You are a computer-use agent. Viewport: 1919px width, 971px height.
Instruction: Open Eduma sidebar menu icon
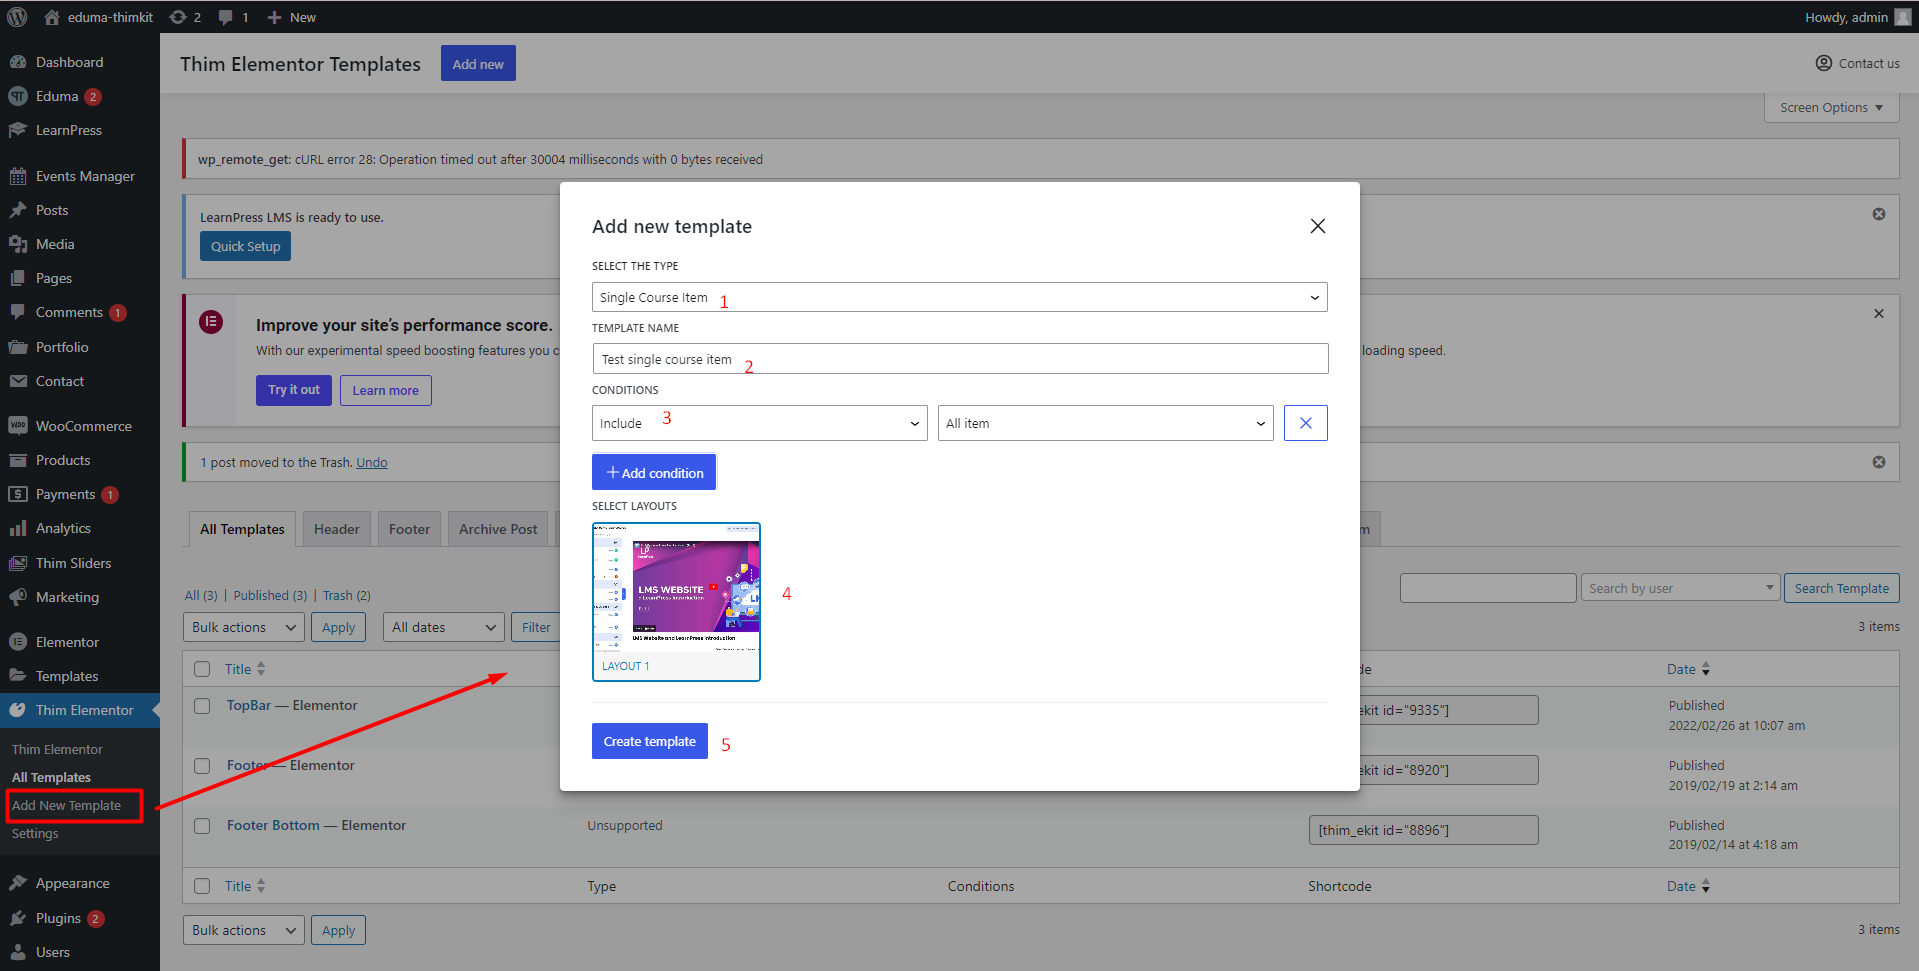point(18,96)
